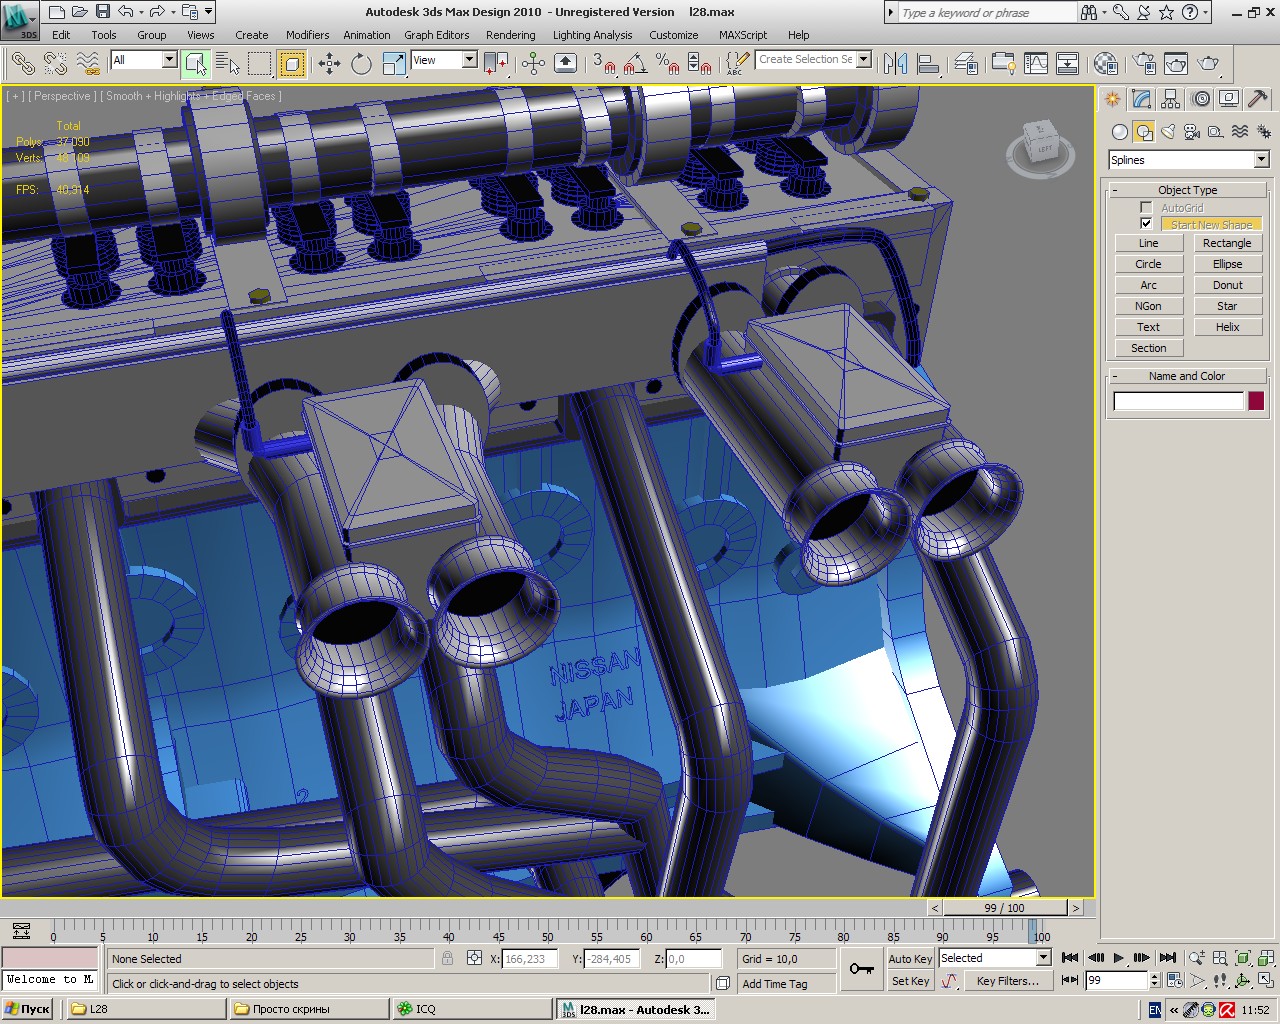Collapse the Name and Color rollout
Screen dimensions: 1280x1024
click(1188, 376)
